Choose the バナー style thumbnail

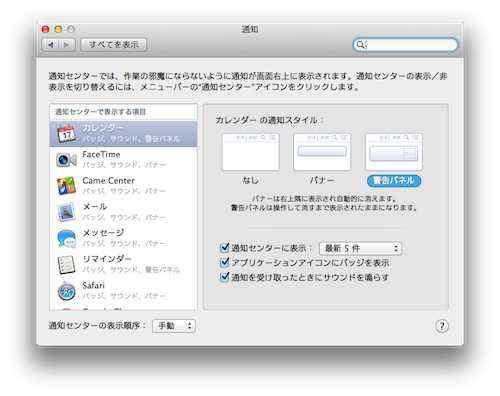coord(322,152)
